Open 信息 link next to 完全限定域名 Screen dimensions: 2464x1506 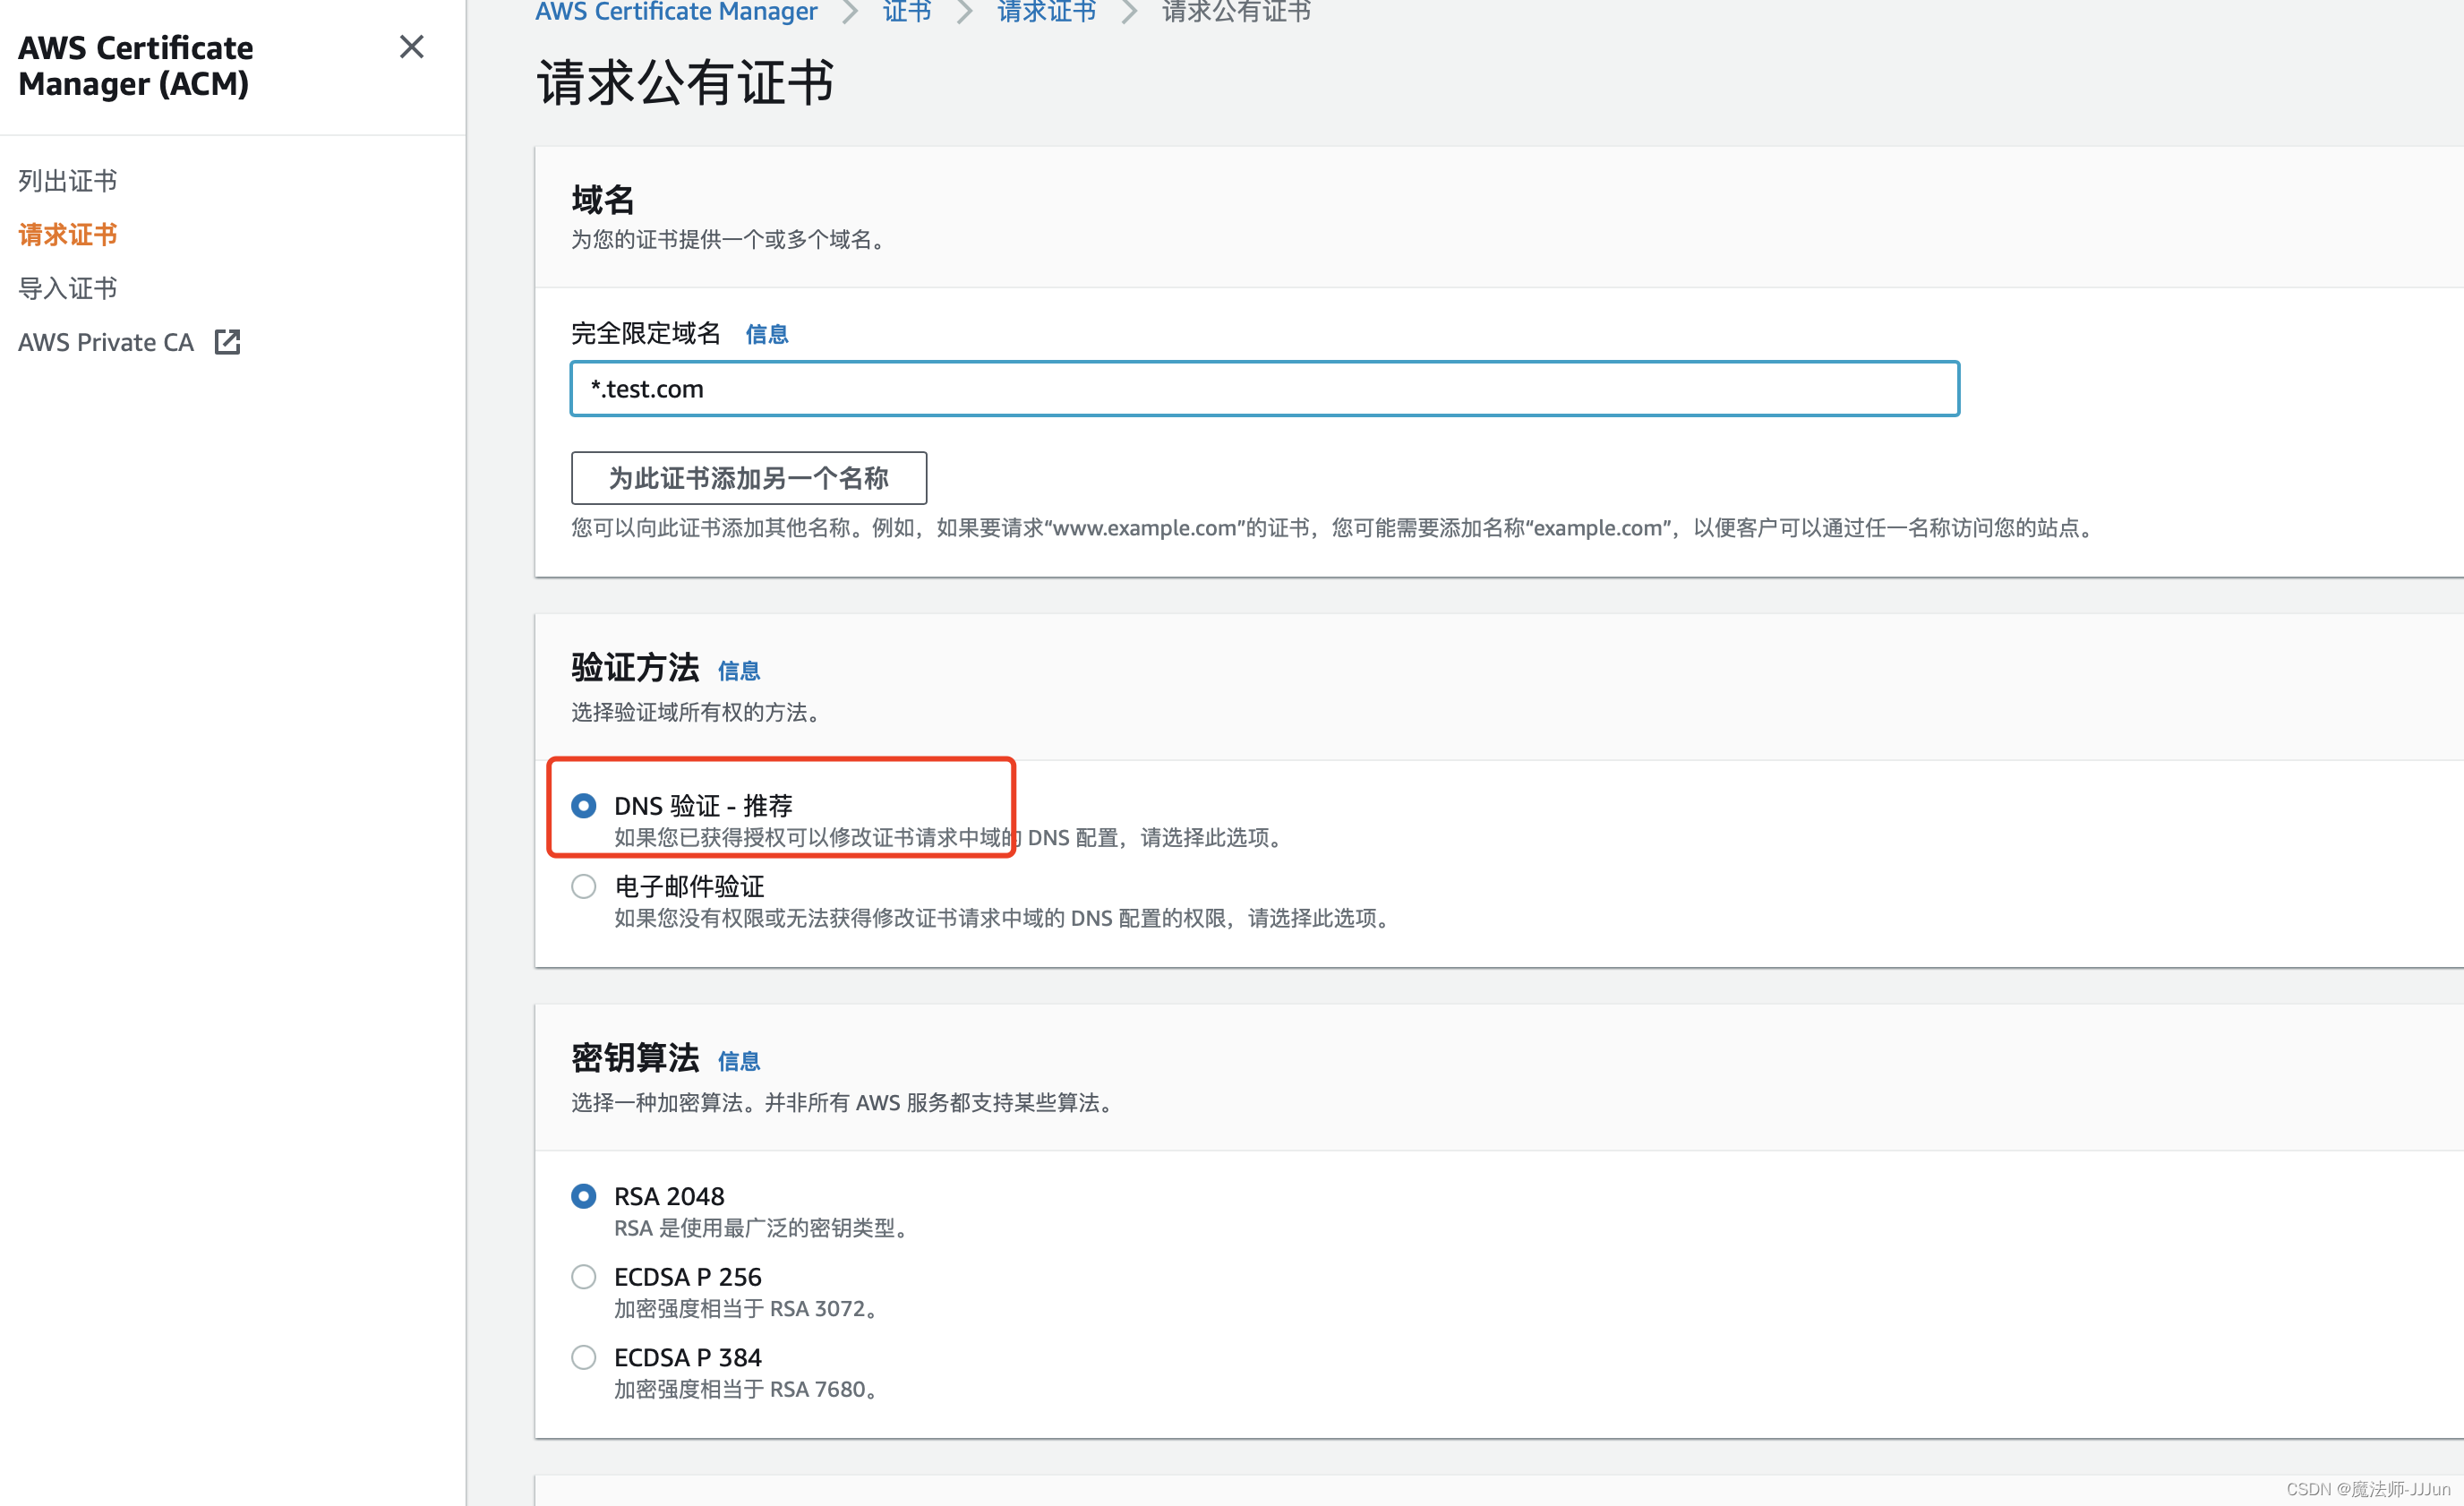click(767, 334)
